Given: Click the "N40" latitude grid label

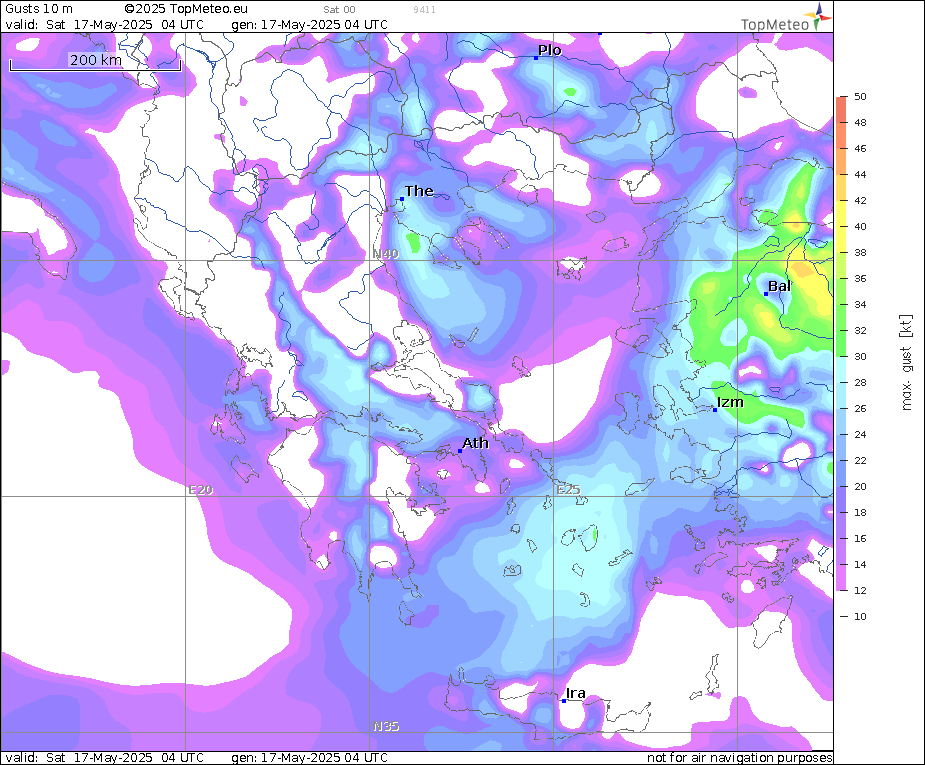Looking at the screenshot, I should coord(386,254).
